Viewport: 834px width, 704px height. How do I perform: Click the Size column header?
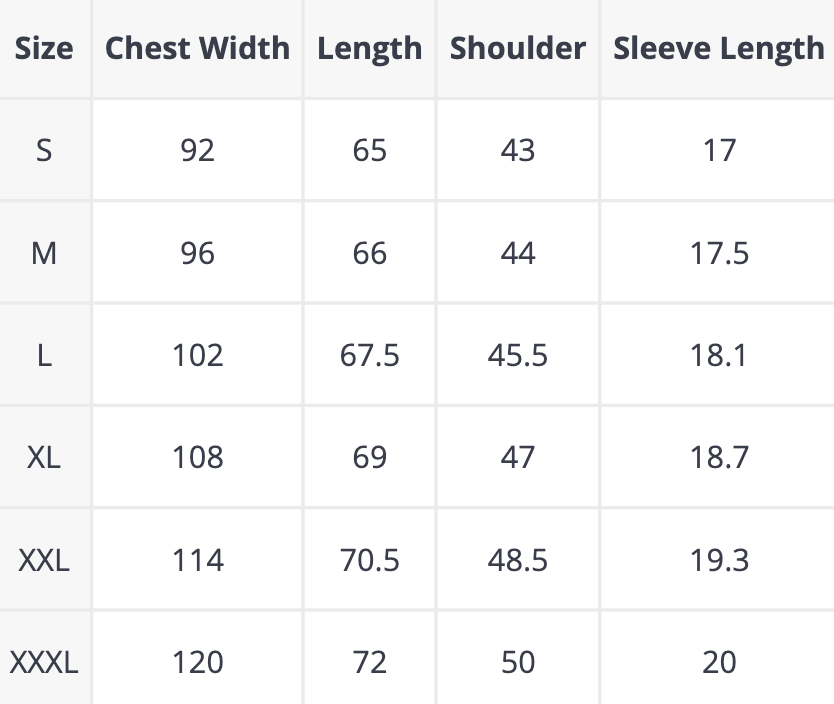[44, 48]
